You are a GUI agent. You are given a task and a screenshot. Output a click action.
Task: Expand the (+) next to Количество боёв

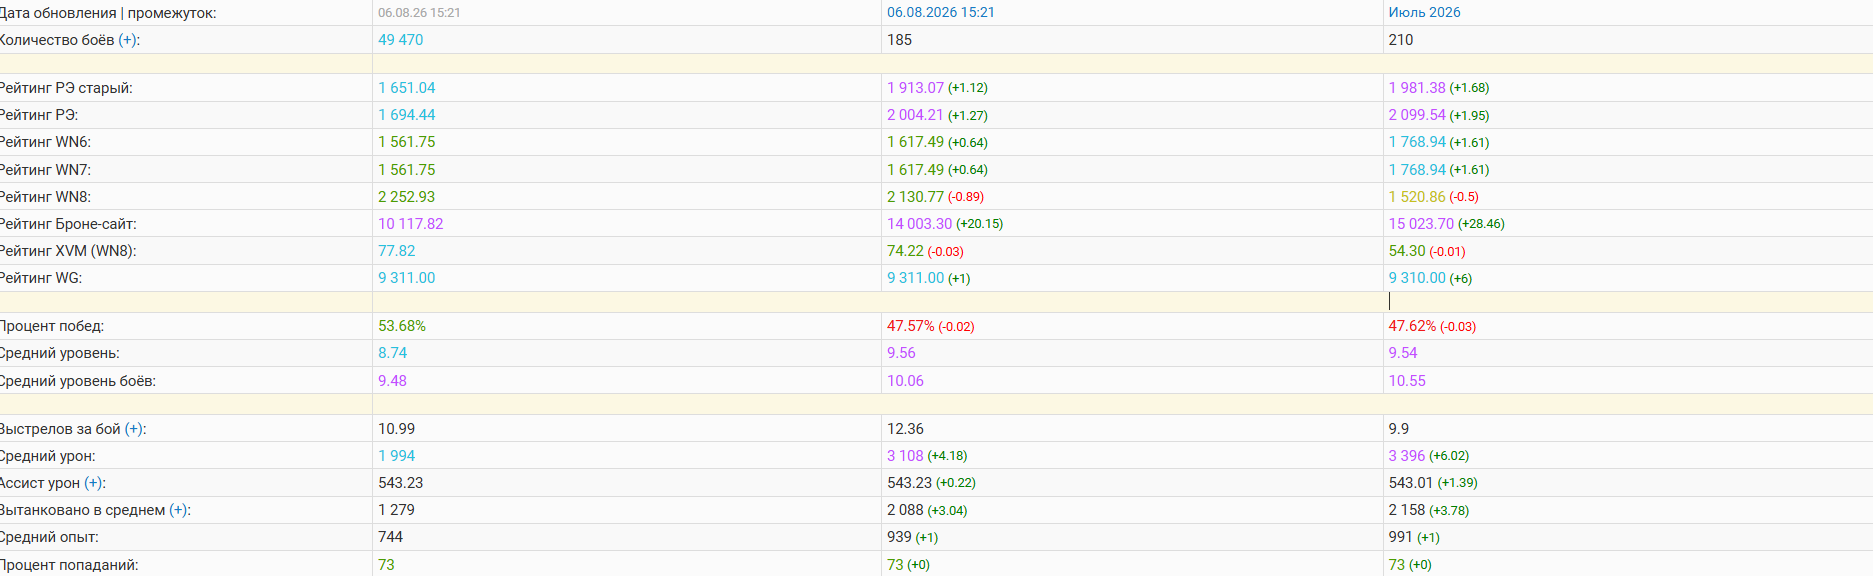[127, 40]
